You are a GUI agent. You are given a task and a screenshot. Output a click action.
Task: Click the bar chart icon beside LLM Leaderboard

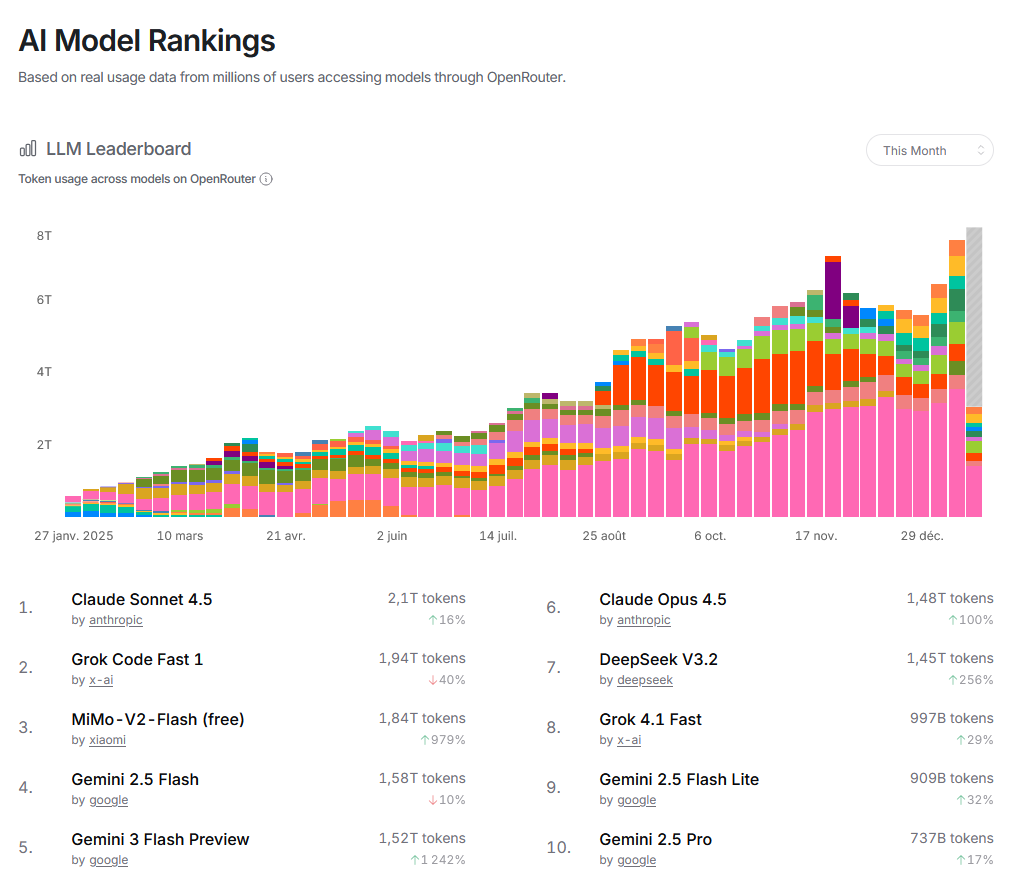coord(28,149)
